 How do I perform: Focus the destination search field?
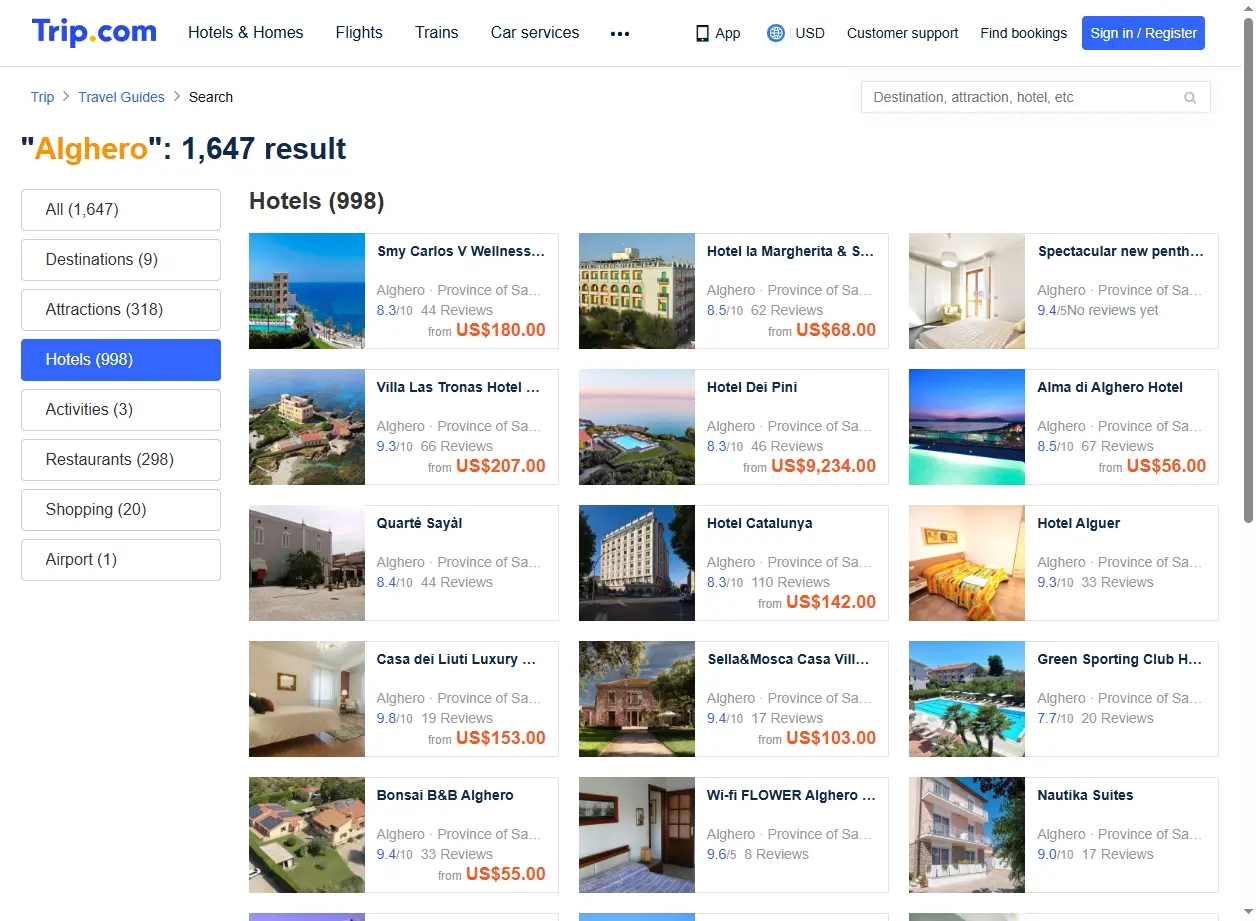coord(1035,97)
